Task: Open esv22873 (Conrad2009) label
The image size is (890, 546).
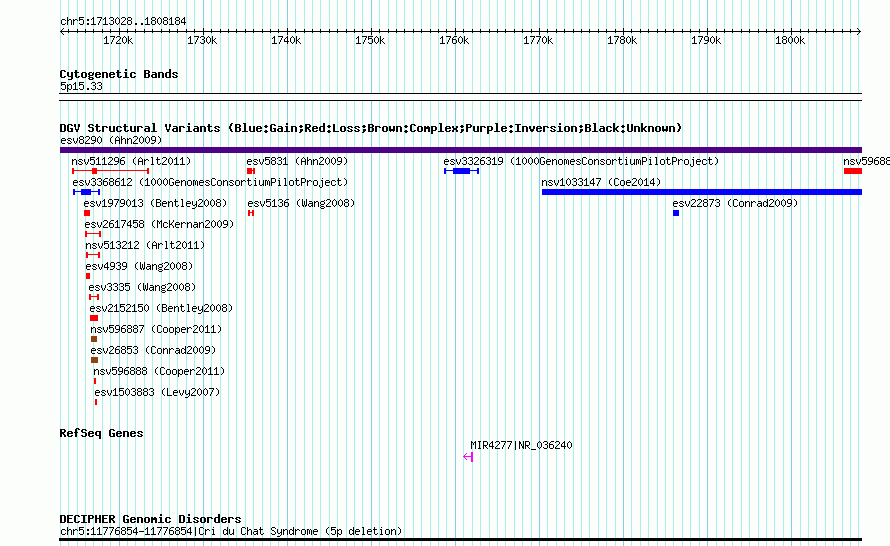Action: coord(735,203)
